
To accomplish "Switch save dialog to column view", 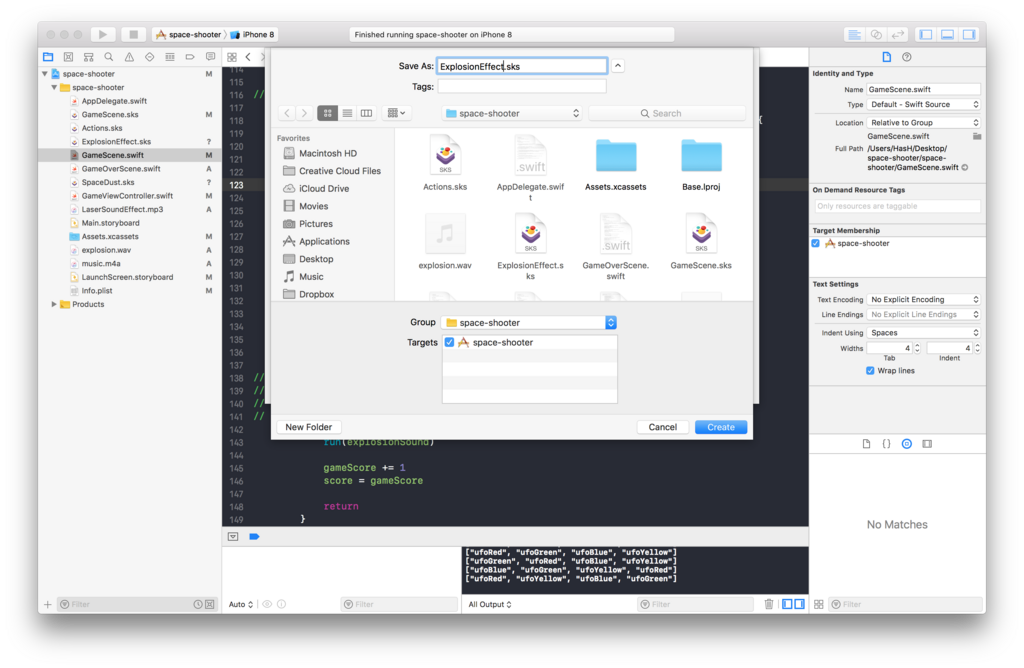I will [x=366, y=113].
